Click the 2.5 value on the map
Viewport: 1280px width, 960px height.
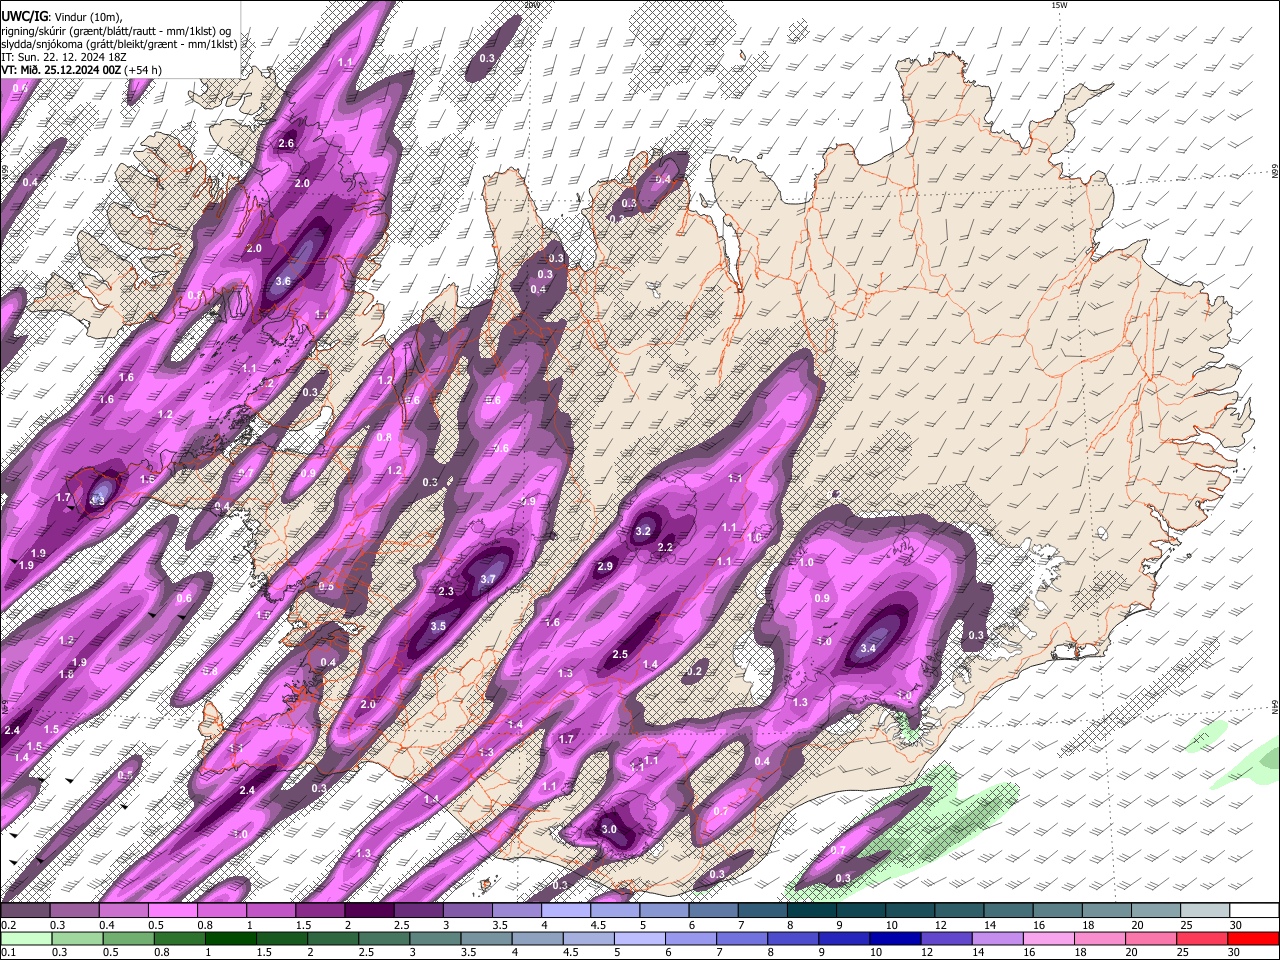(620, 655)
